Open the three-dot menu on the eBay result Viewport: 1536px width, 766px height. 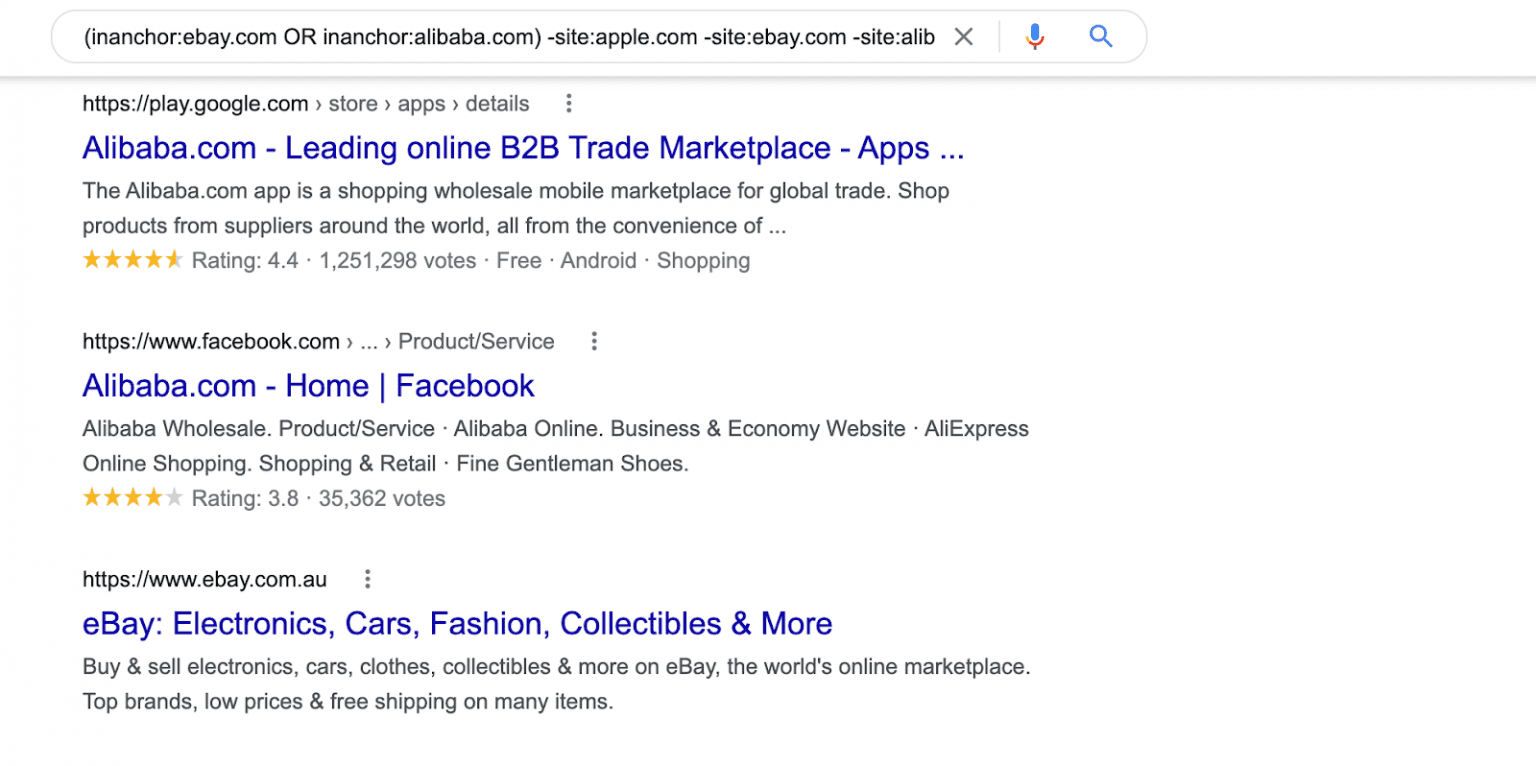(367, 578)
